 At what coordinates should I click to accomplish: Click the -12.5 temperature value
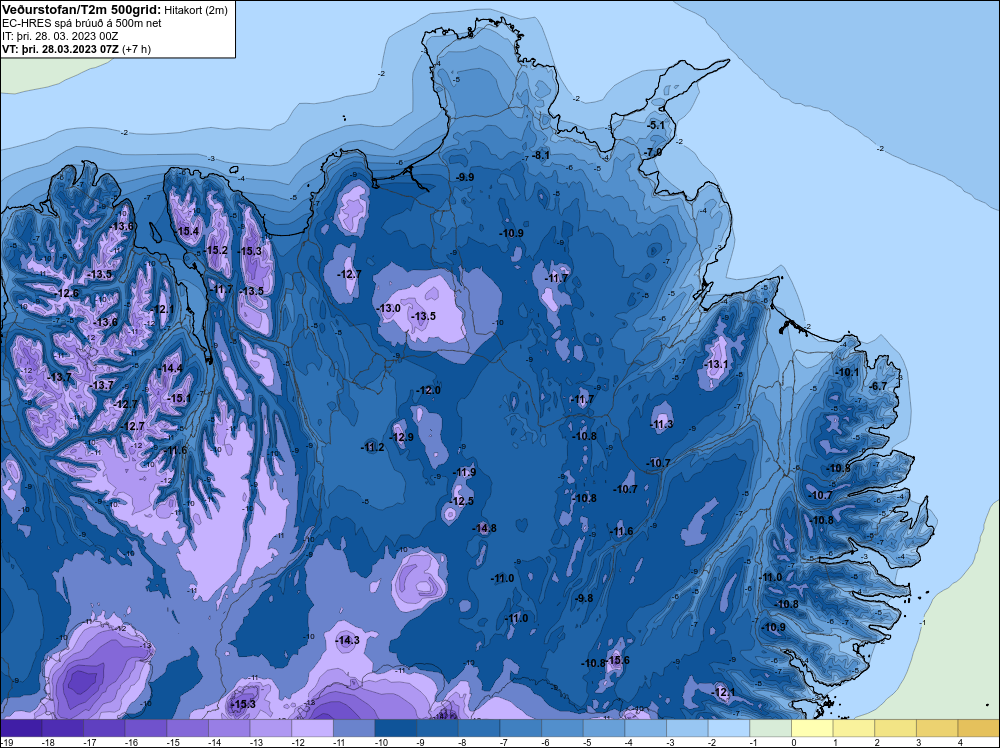462,501
